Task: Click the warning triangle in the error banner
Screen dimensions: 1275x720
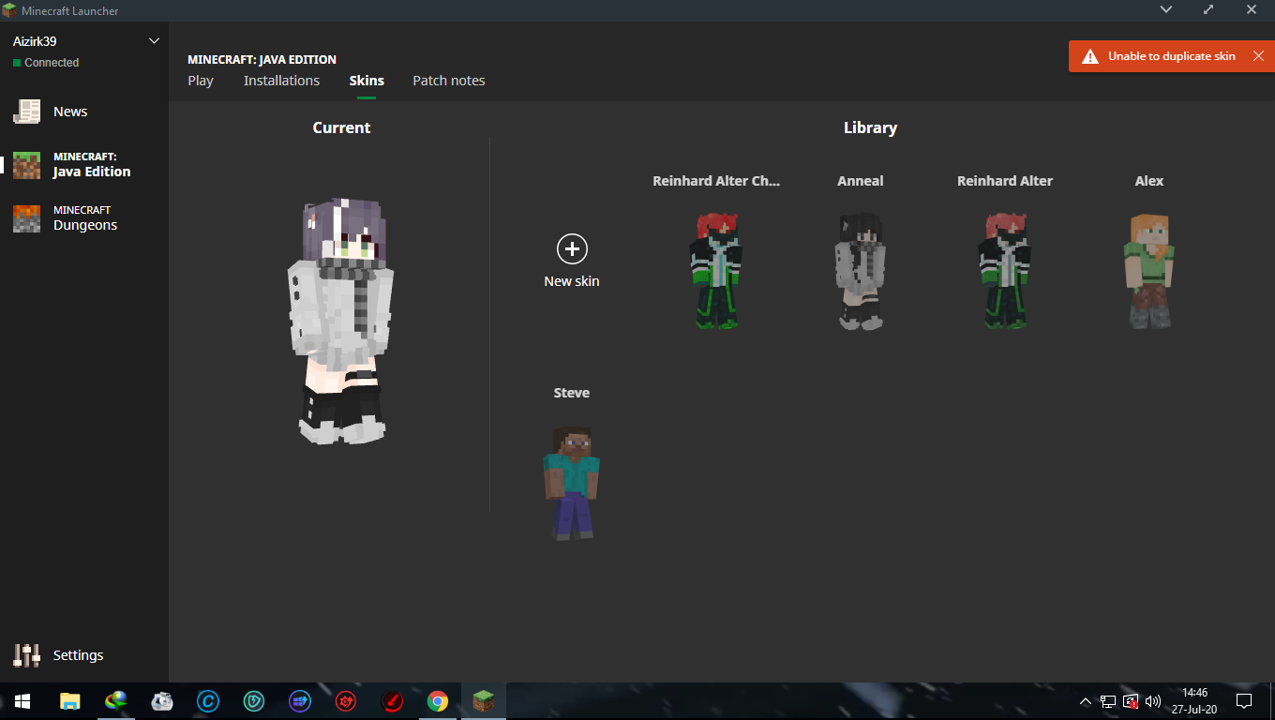Action: click(x=1090, y=57)
